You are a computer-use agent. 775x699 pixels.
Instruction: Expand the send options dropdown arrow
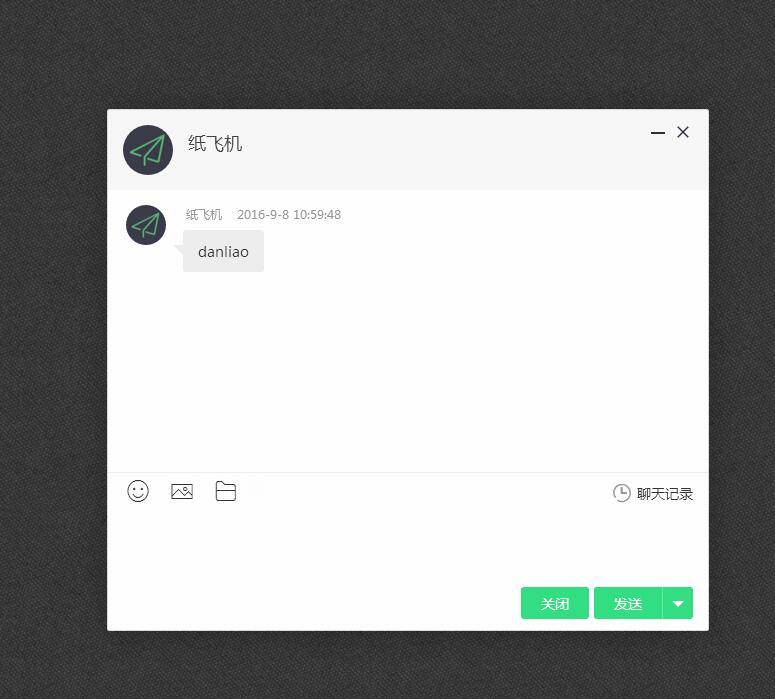[678, 603]
